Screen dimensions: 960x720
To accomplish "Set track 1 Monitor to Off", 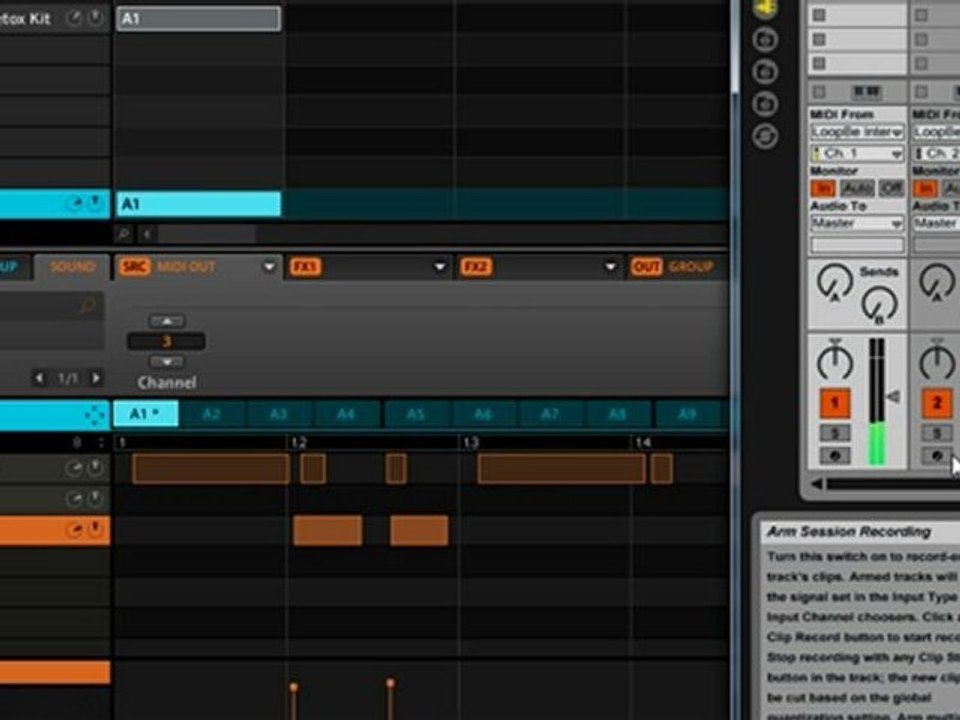I will (891, 188).
